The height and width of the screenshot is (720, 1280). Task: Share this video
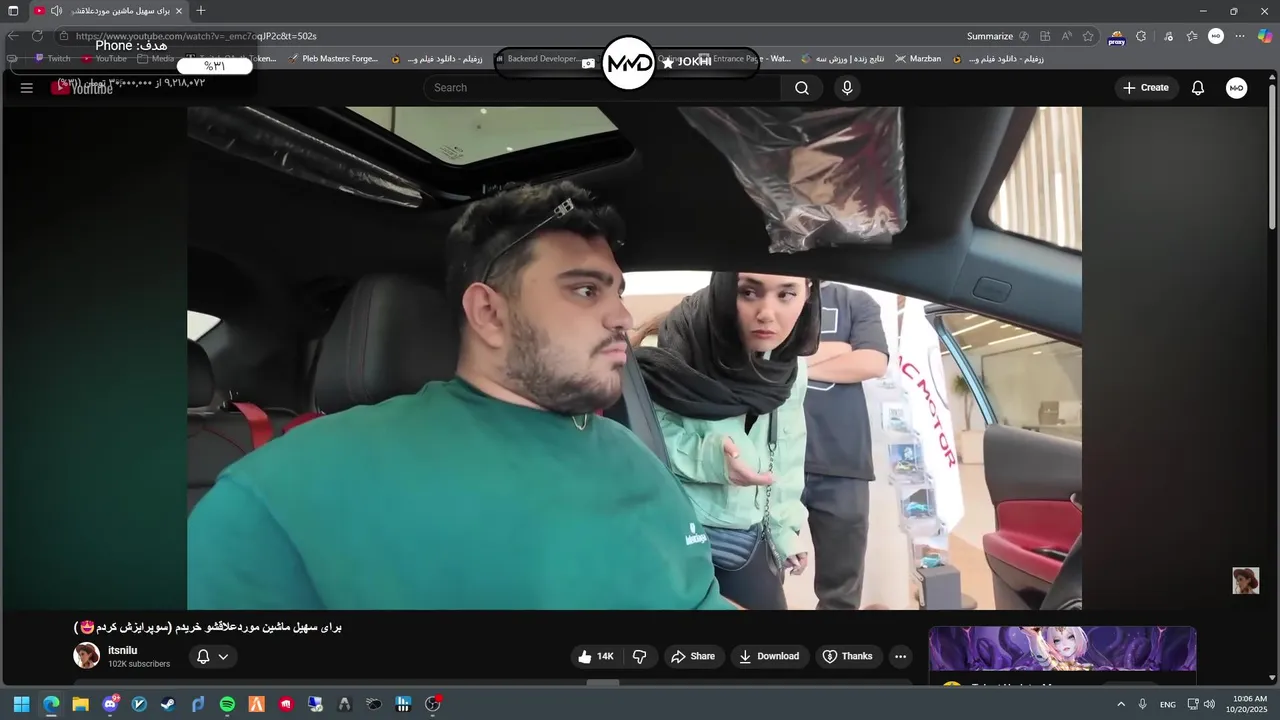(x=693, y=656)
